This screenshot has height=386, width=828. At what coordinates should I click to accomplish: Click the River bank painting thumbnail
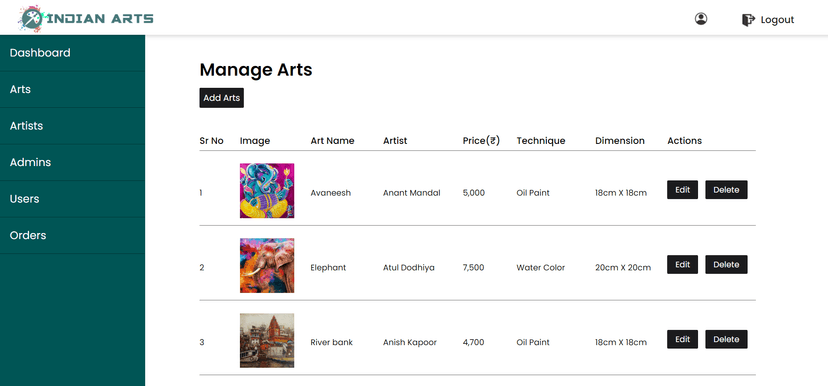click(267, 341)
